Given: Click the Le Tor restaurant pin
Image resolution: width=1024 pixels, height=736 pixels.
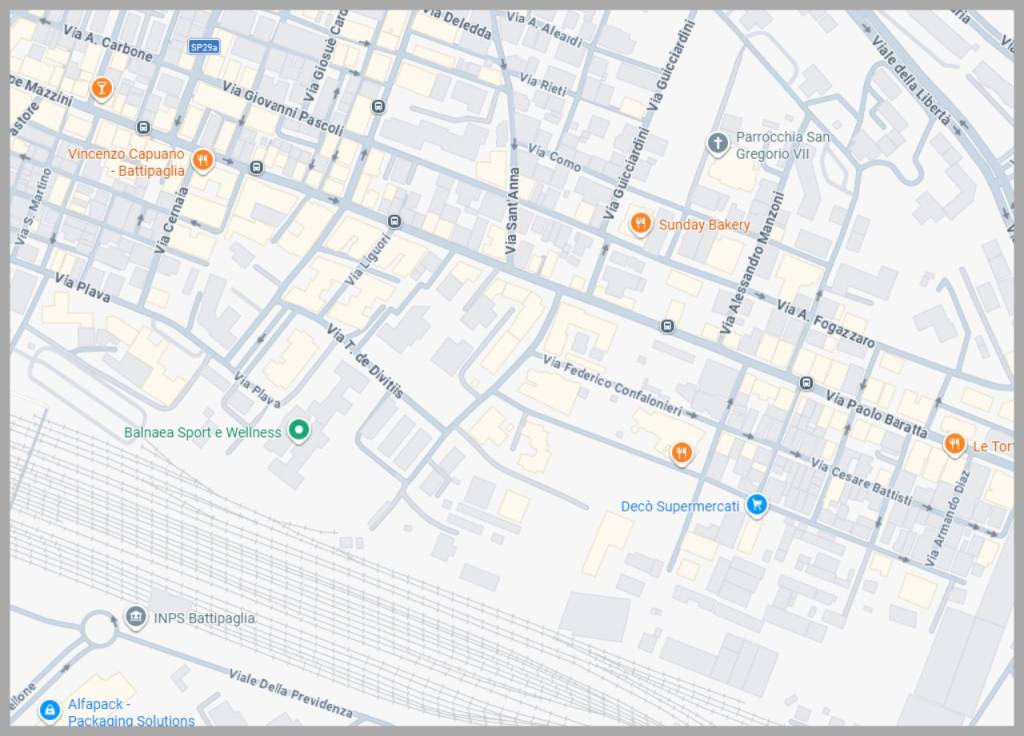Looking at the screenshot, I should pyautogui.click(x=955, y=444).
